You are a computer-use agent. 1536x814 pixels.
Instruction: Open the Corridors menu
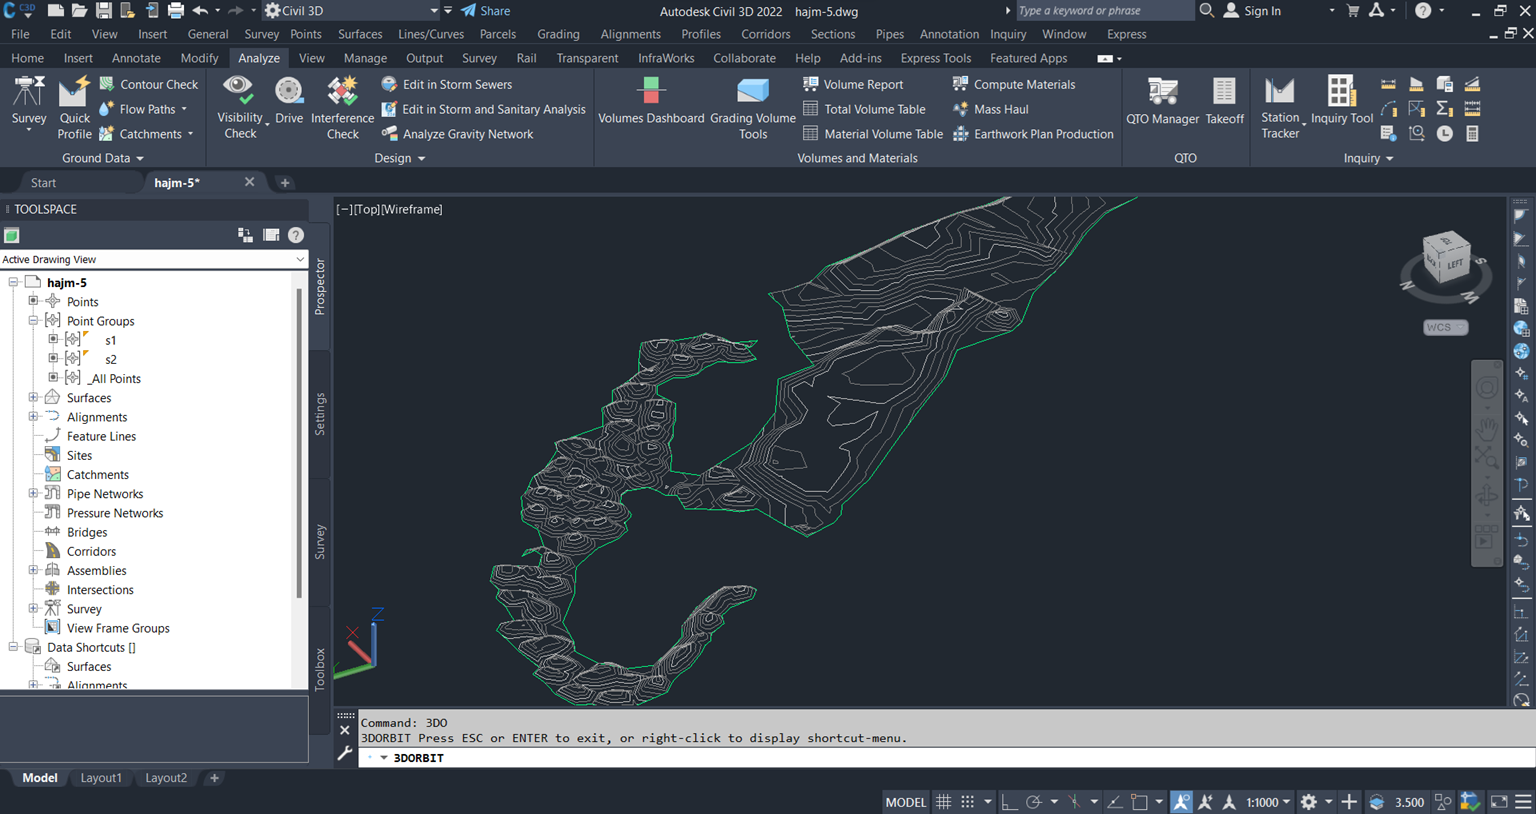click(x=765, y=34)
